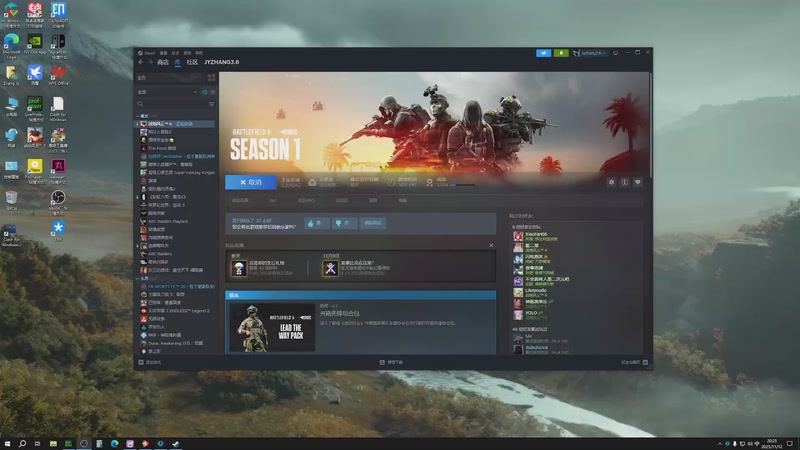This screenshot has width=800, height=450.
Task: Open File Explorer from the taskbar
Action: tap(53, 444)
